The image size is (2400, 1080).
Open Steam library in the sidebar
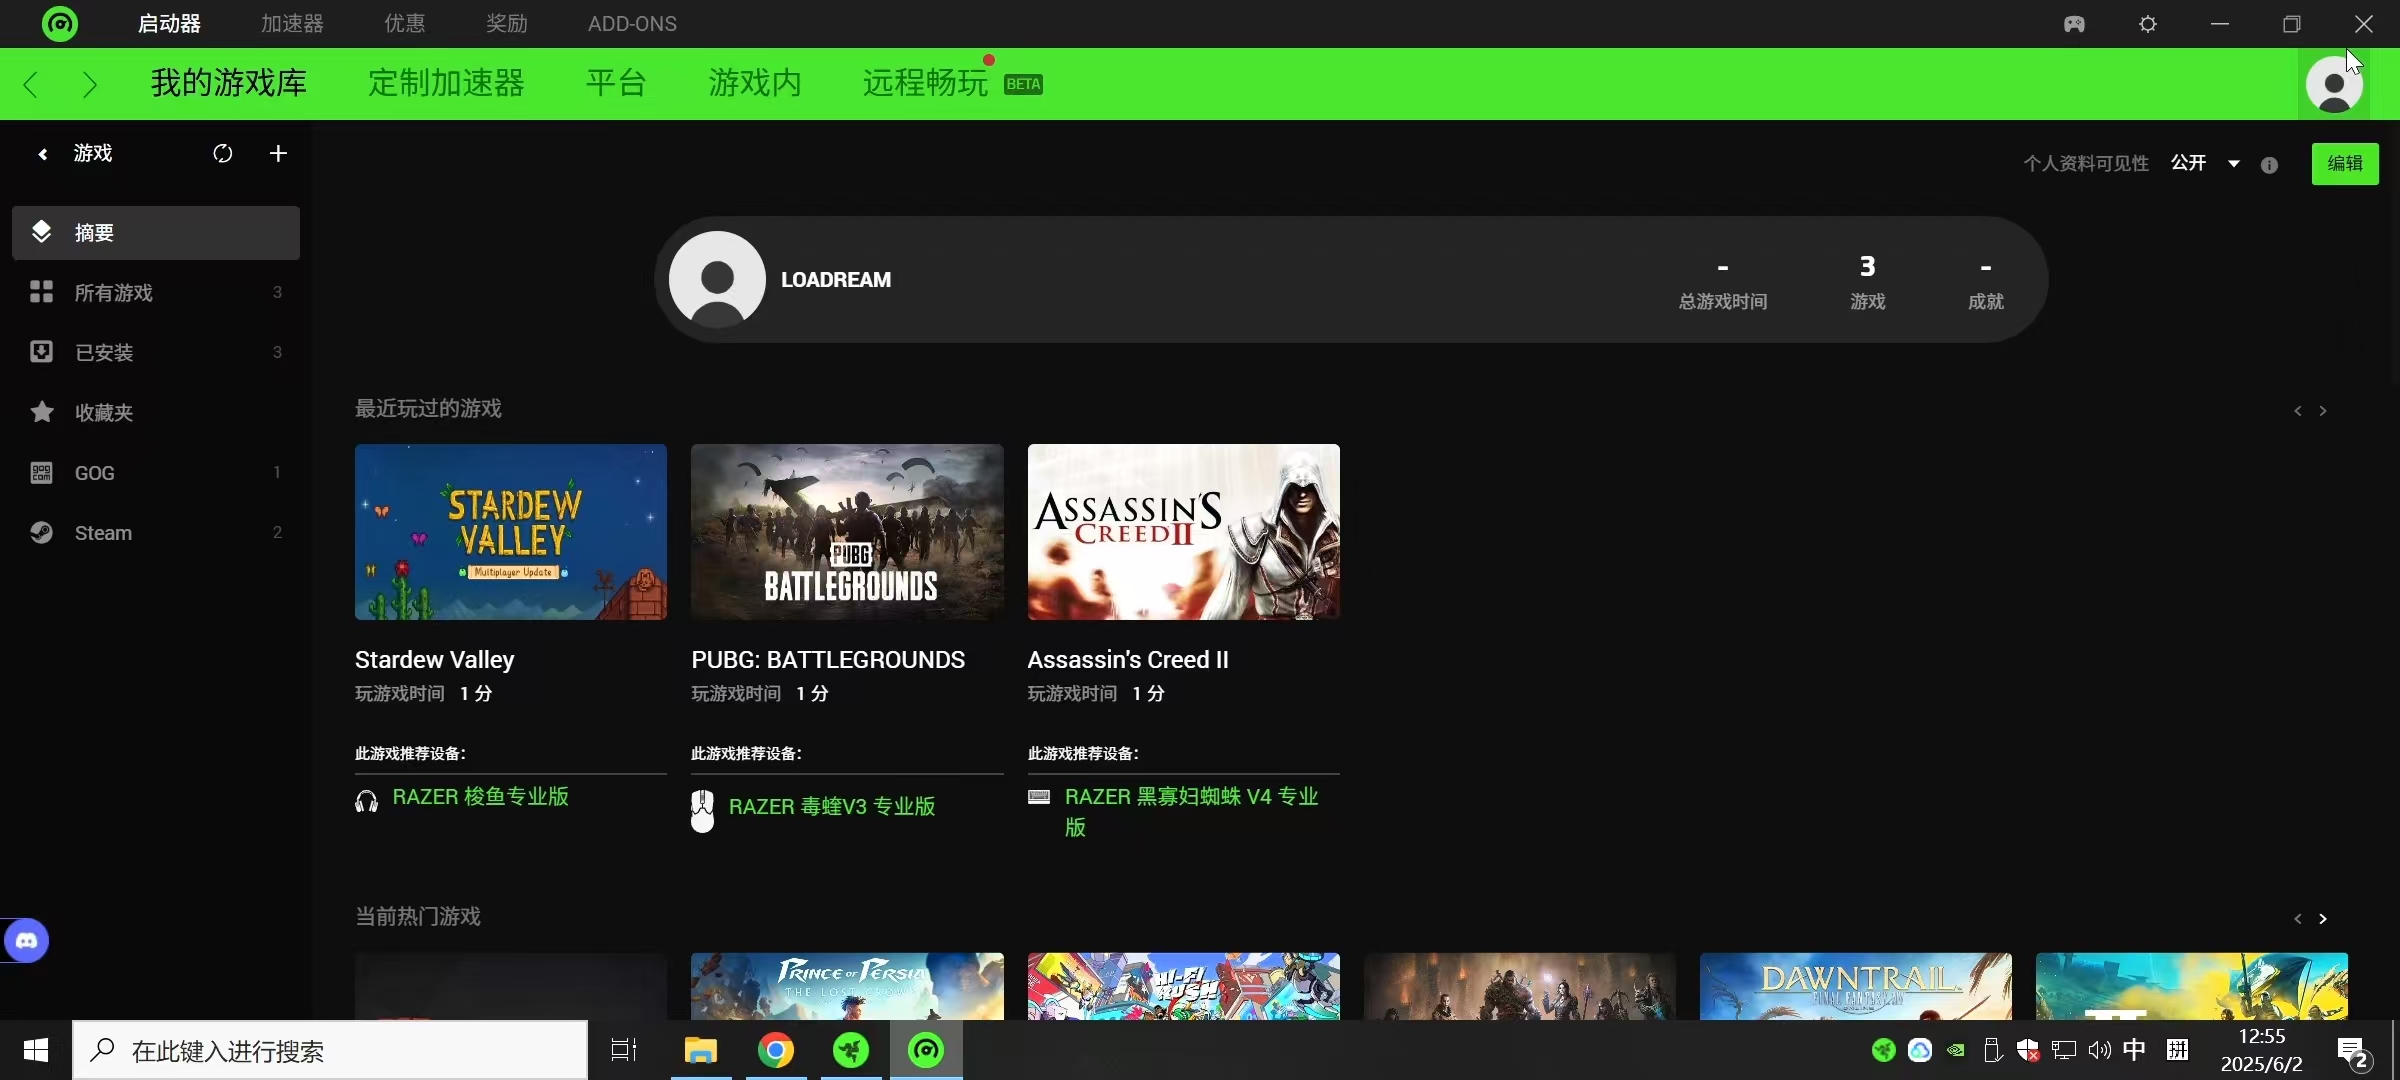coord(156,533)
